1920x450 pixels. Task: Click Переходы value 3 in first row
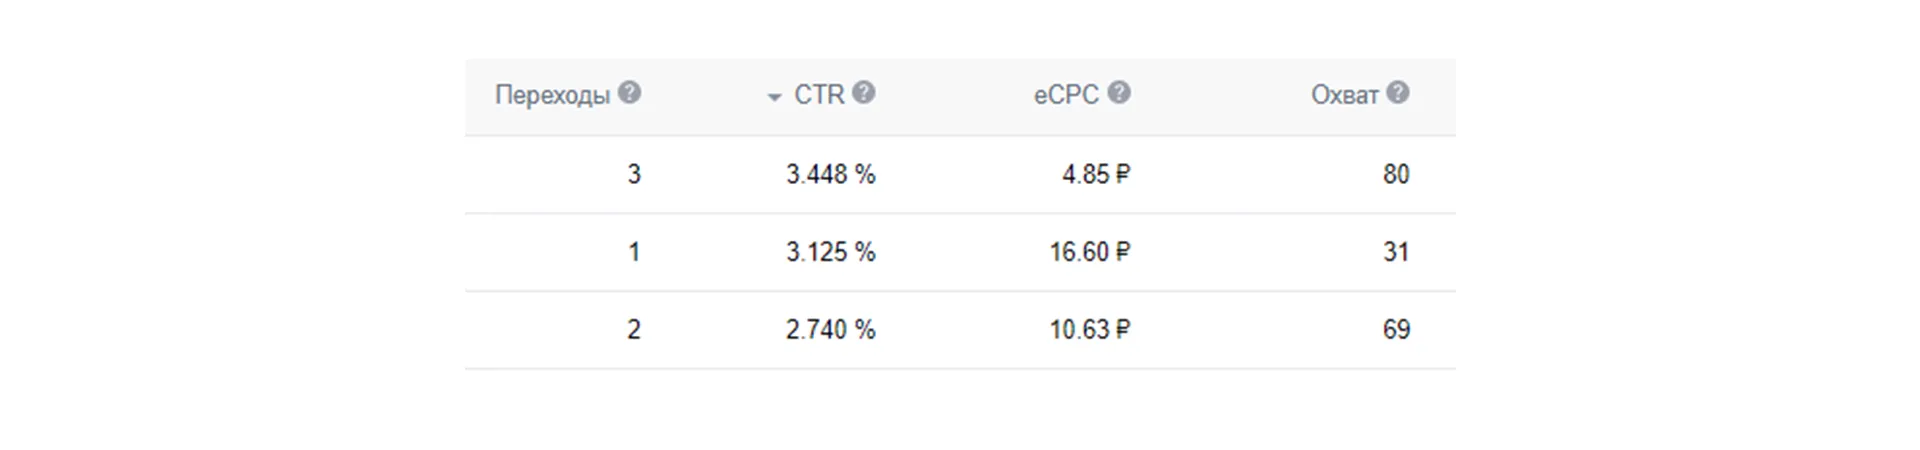click(634, 174)
